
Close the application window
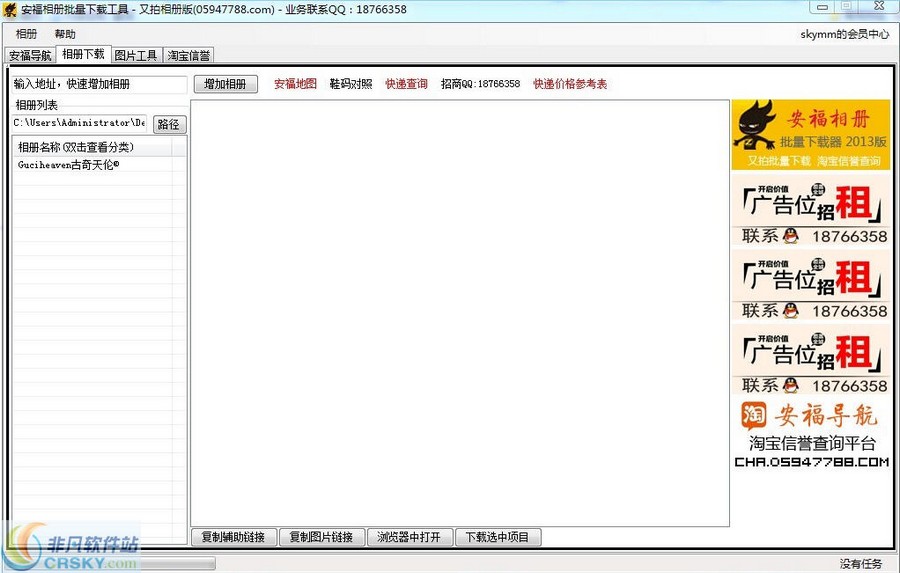pyautogui.click(x=879, y=6)
